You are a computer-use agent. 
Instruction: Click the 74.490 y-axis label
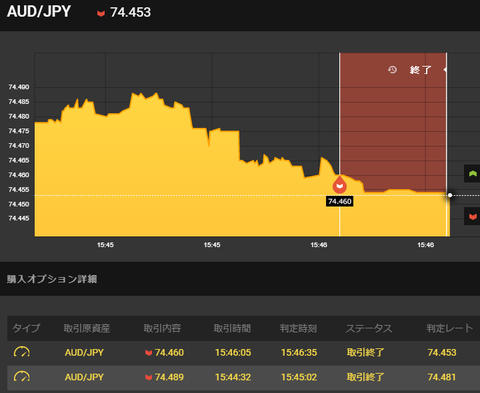[x=19, y=87]
